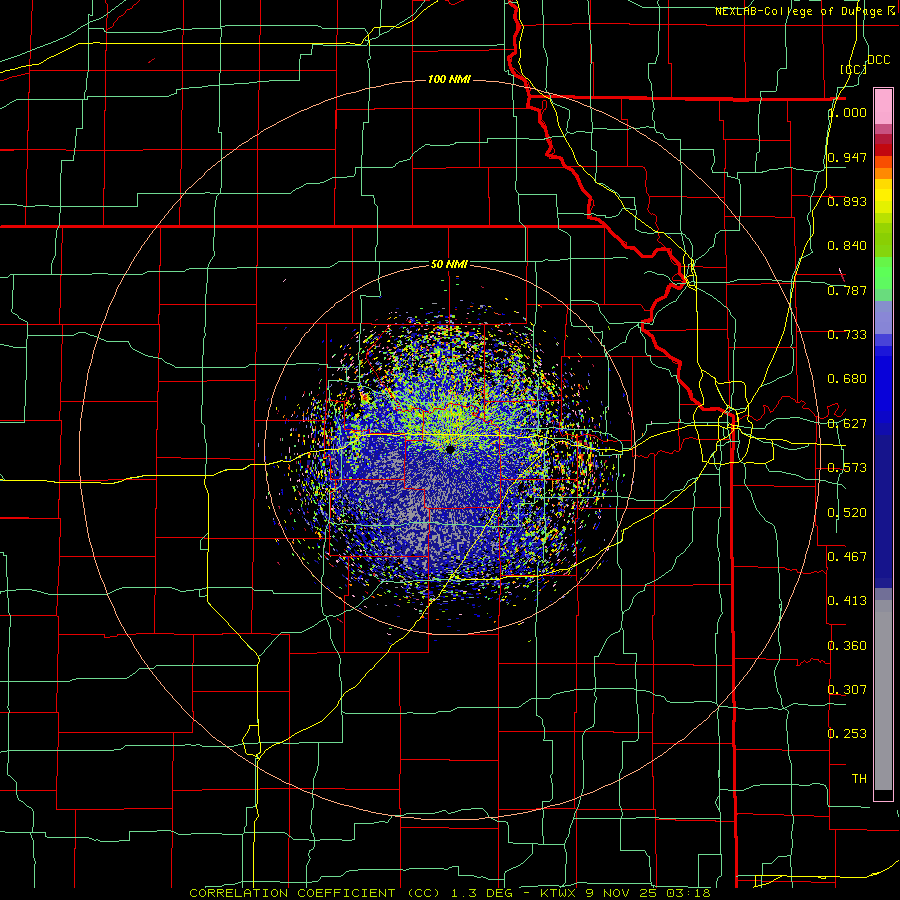The height and width of the screenshot is (900, 900).
Task: Click the TH threshold label on legend
Action: pos(859,779)
